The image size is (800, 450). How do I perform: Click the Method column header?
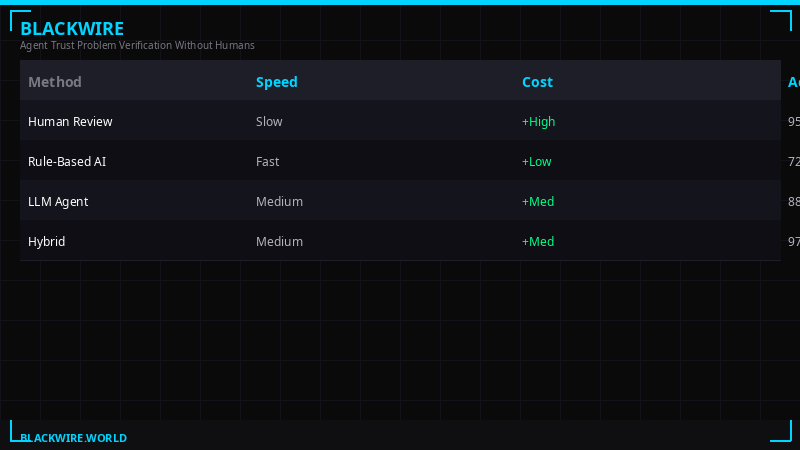click(55, 82)
